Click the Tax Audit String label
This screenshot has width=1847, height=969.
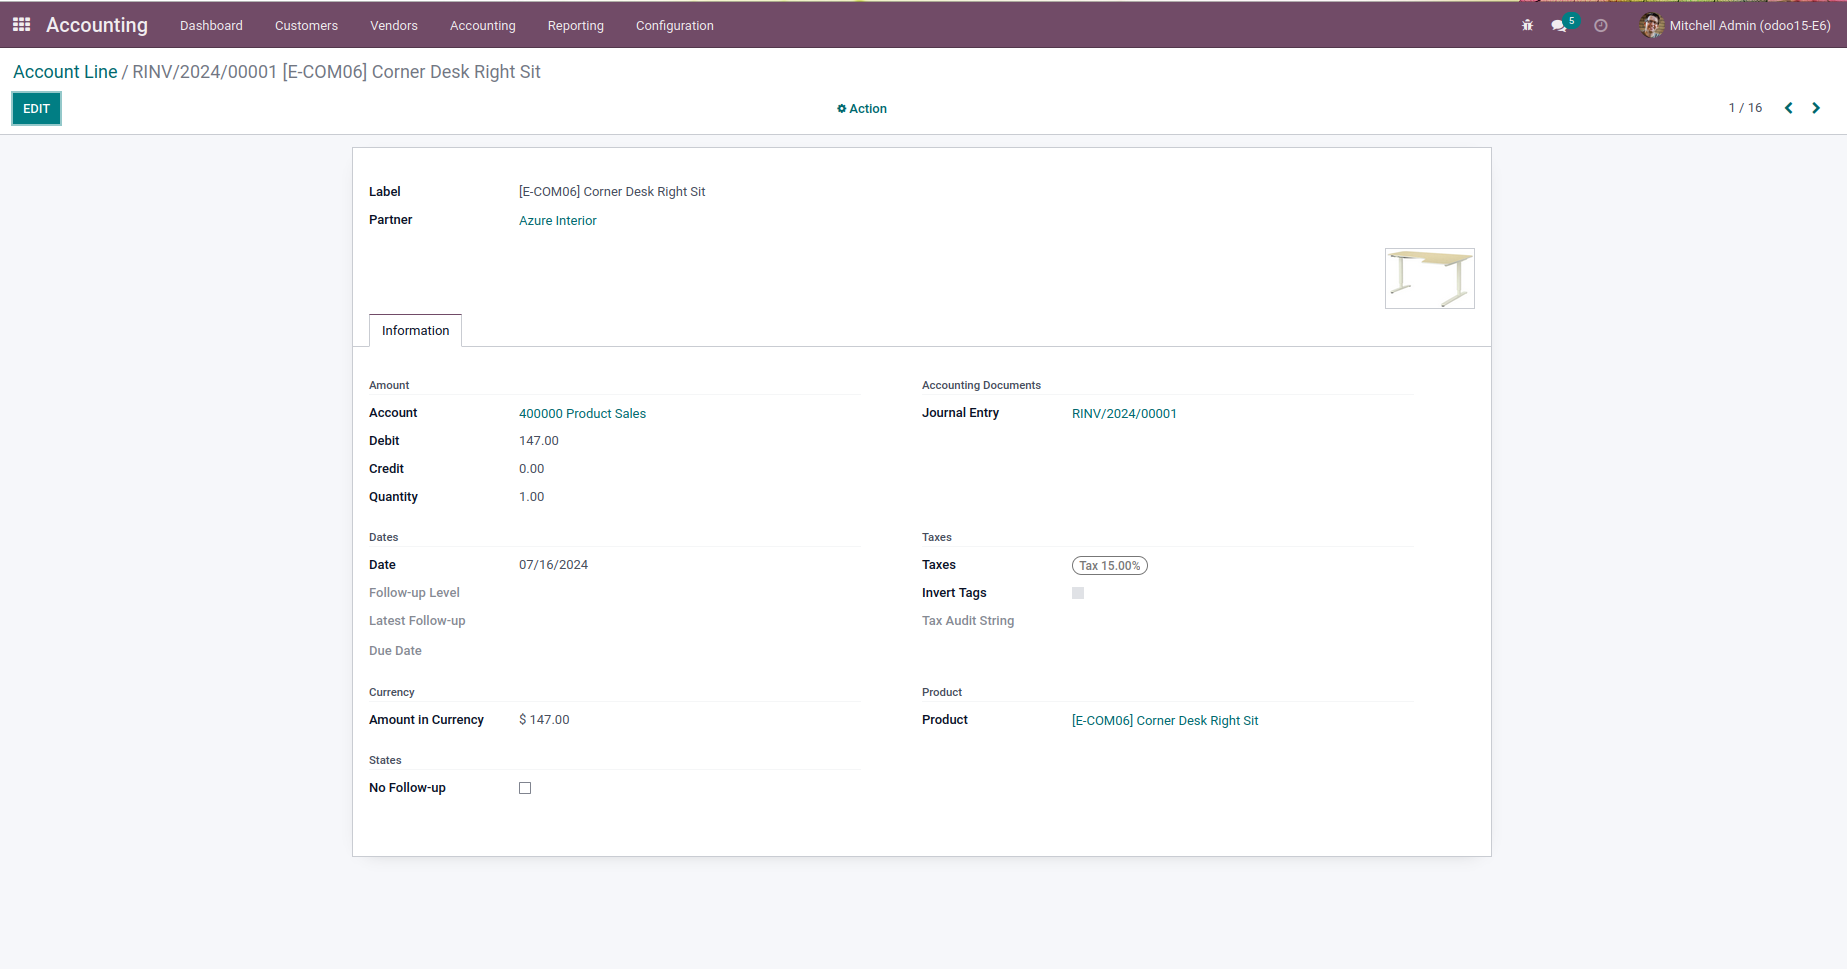(968, 621)
